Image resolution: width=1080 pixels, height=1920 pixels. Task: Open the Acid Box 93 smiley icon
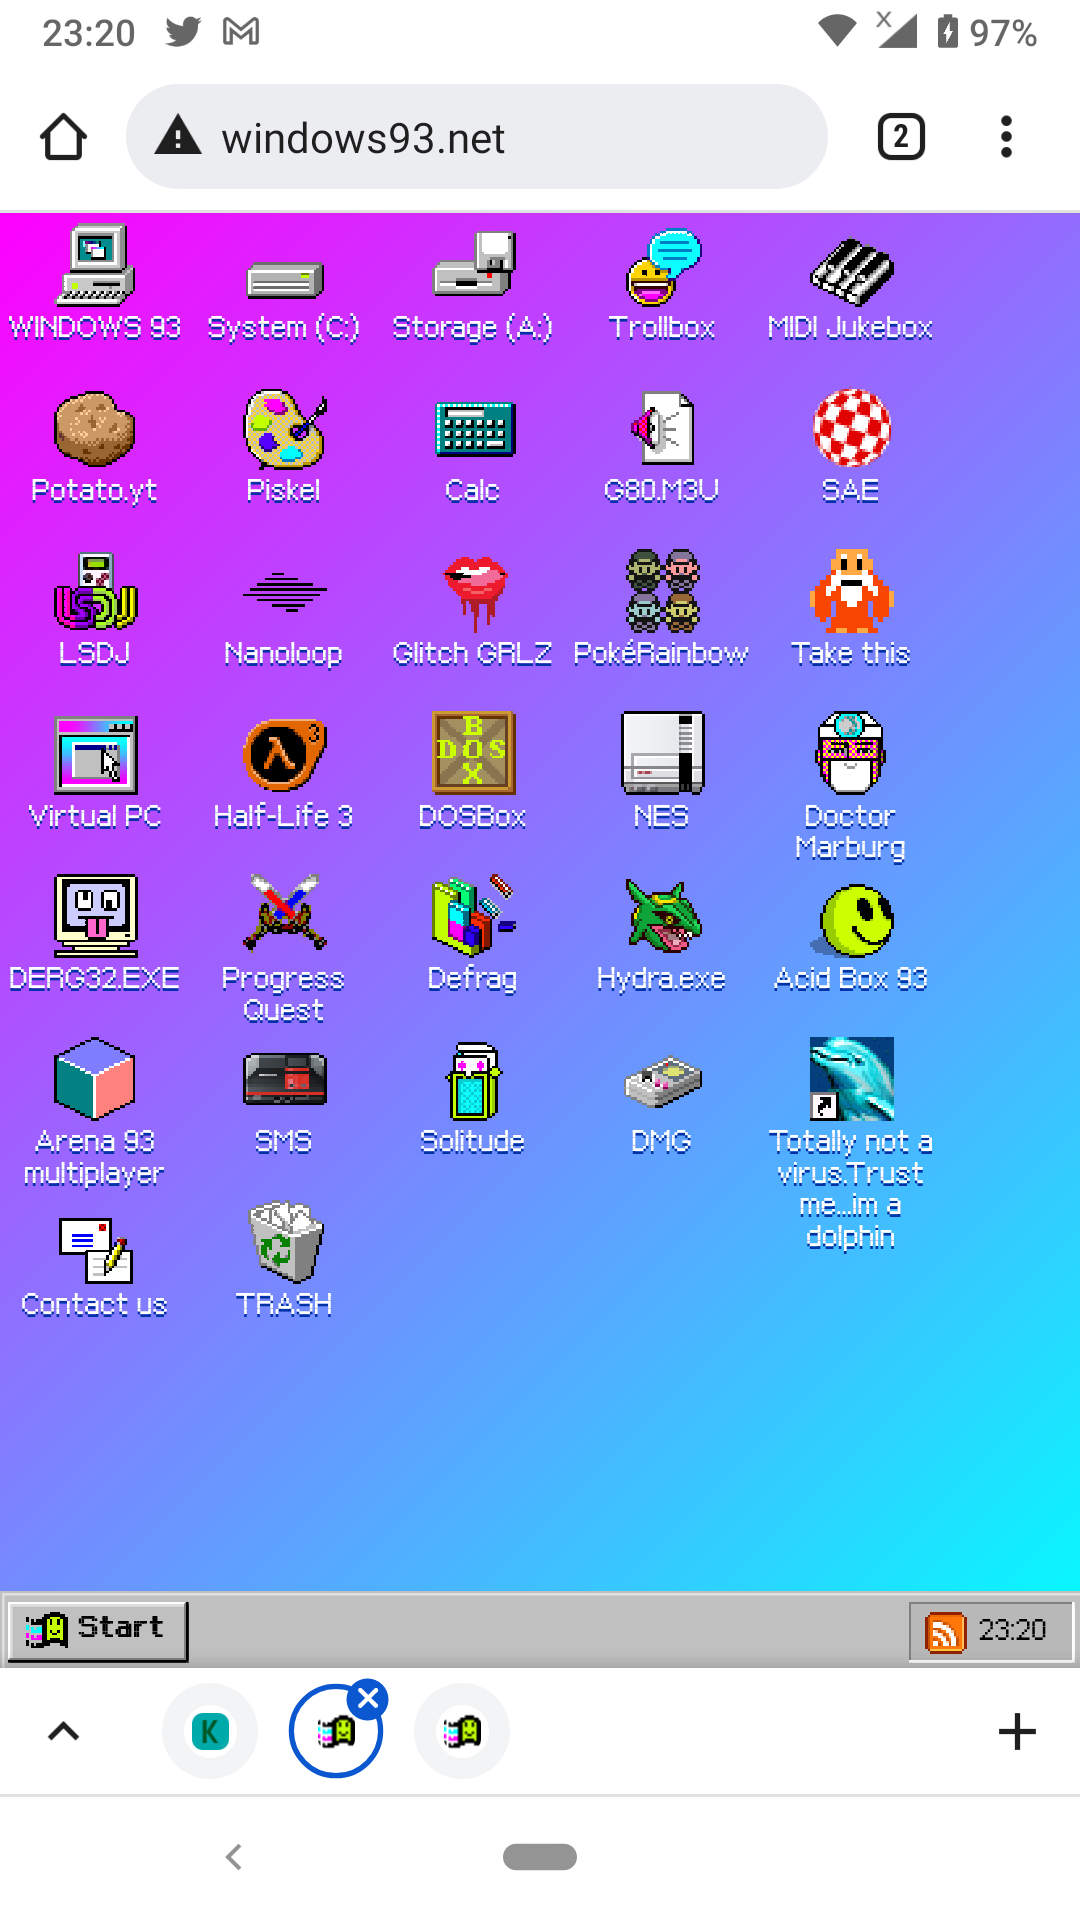851,920
